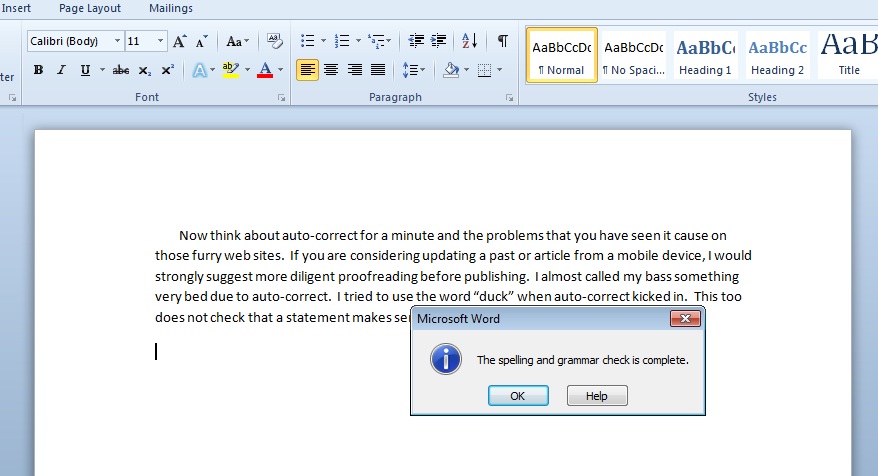Toggle Subscript formatting
Viewport: 878px width, 476px height.
pos(144,70)
